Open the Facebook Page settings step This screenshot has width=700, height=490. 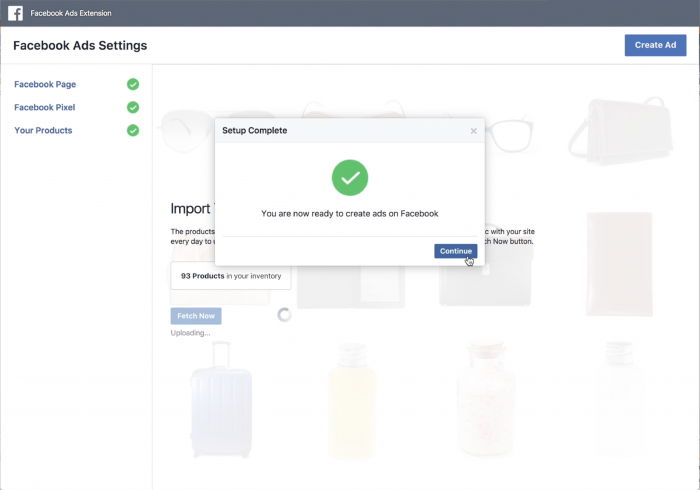[45, 84]
